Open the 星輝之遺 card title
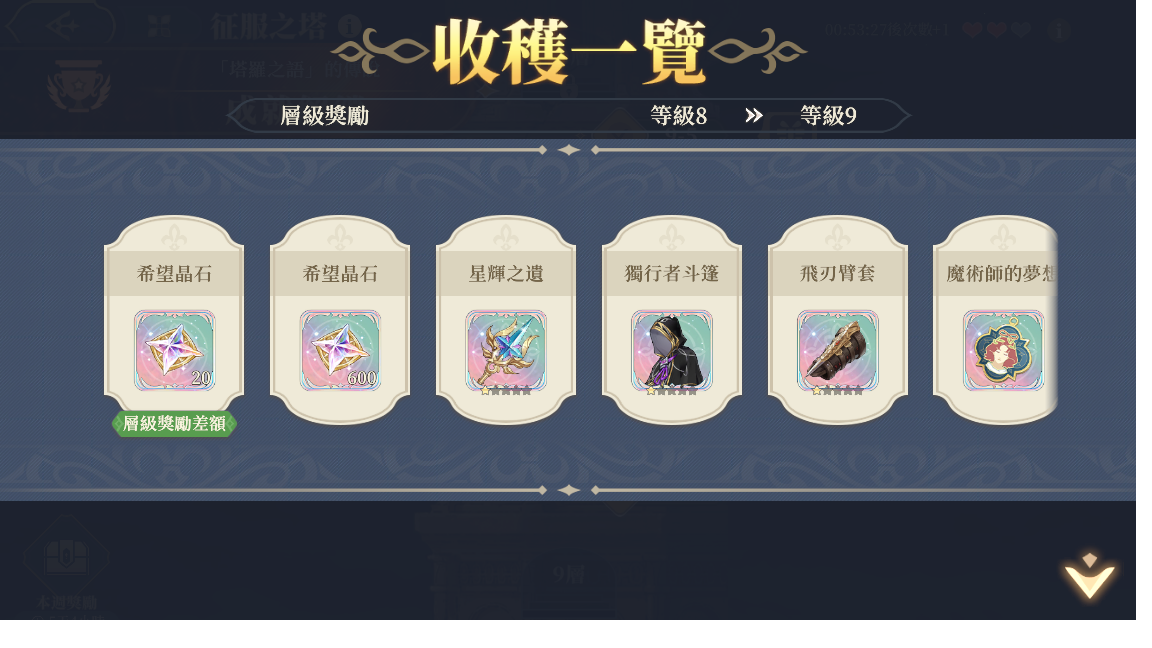The width and height of the screenshot is (1152, 648). pos(506,274)
